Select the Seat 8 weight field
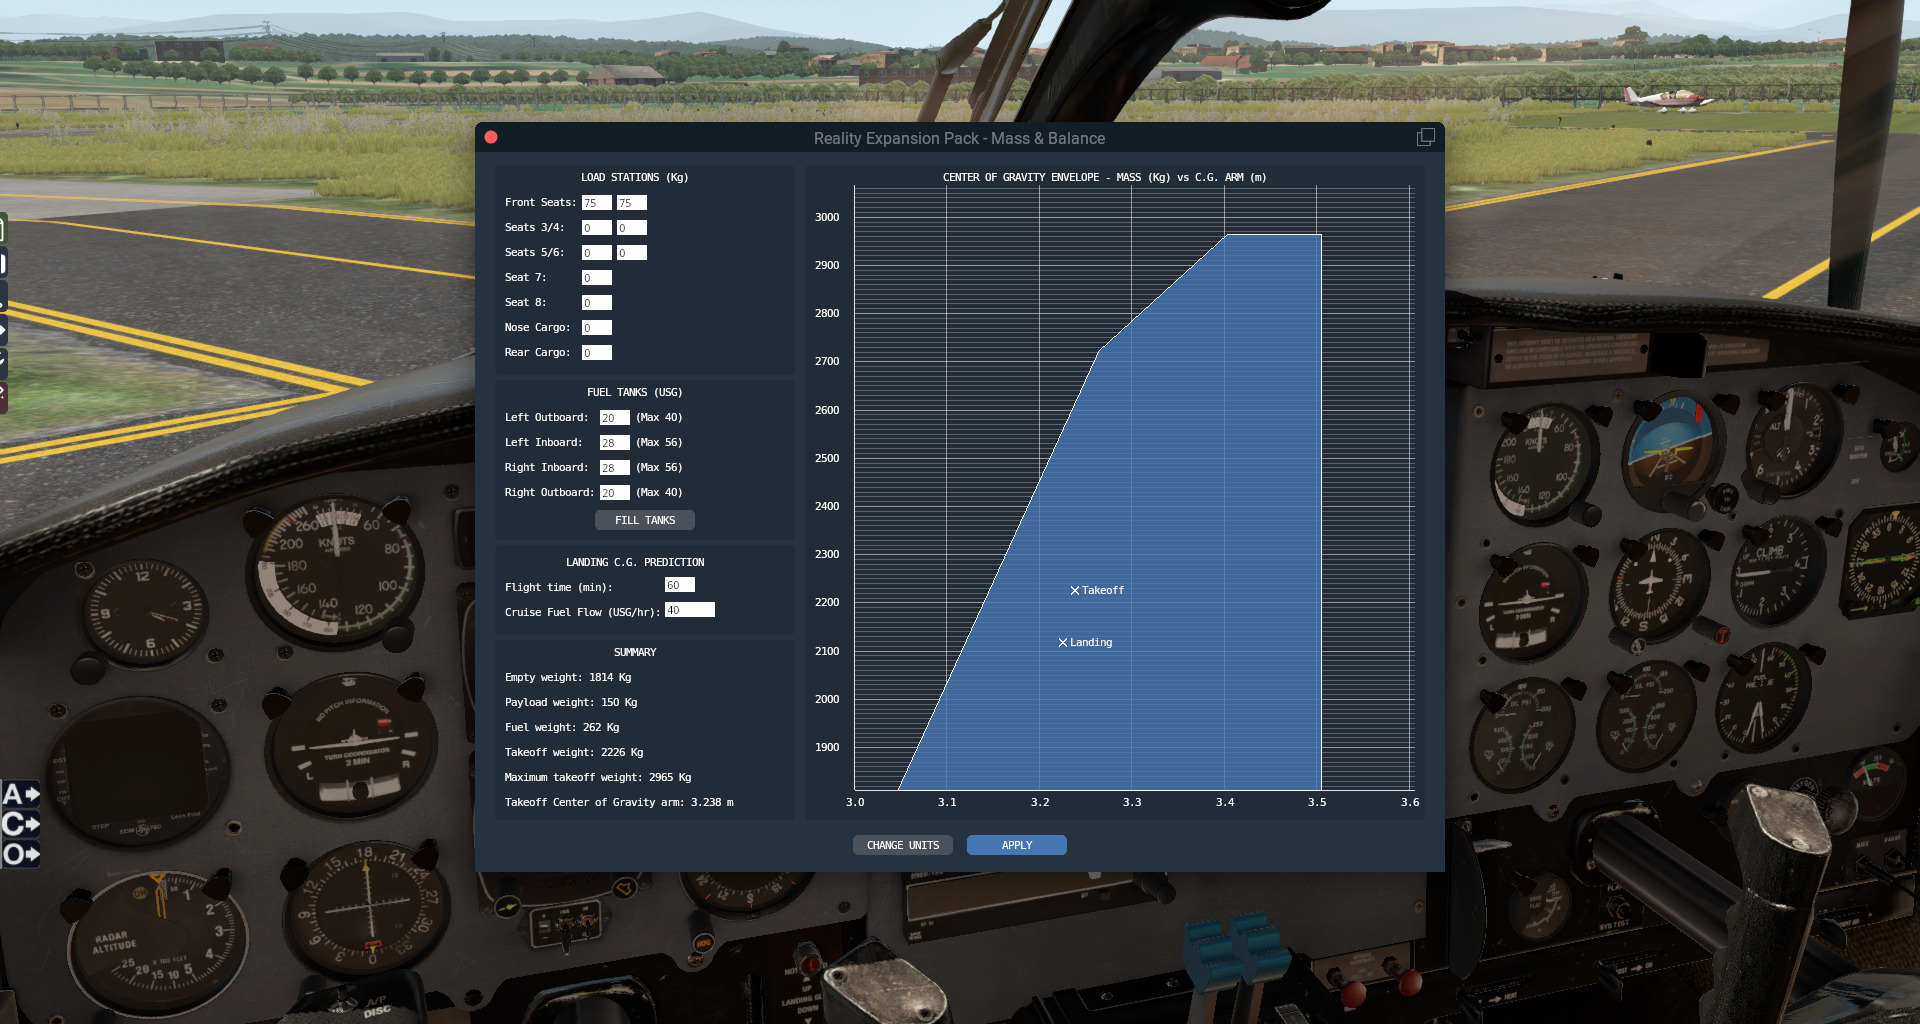1920x1024 pixels. pyautogui.click(x=597, y=303)
